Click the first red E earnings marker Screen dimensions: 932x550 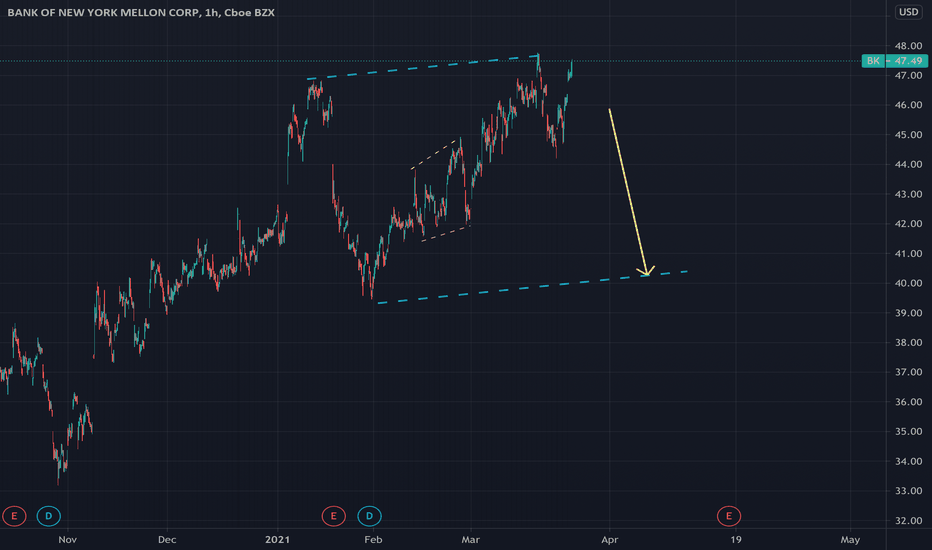[14, 516]
